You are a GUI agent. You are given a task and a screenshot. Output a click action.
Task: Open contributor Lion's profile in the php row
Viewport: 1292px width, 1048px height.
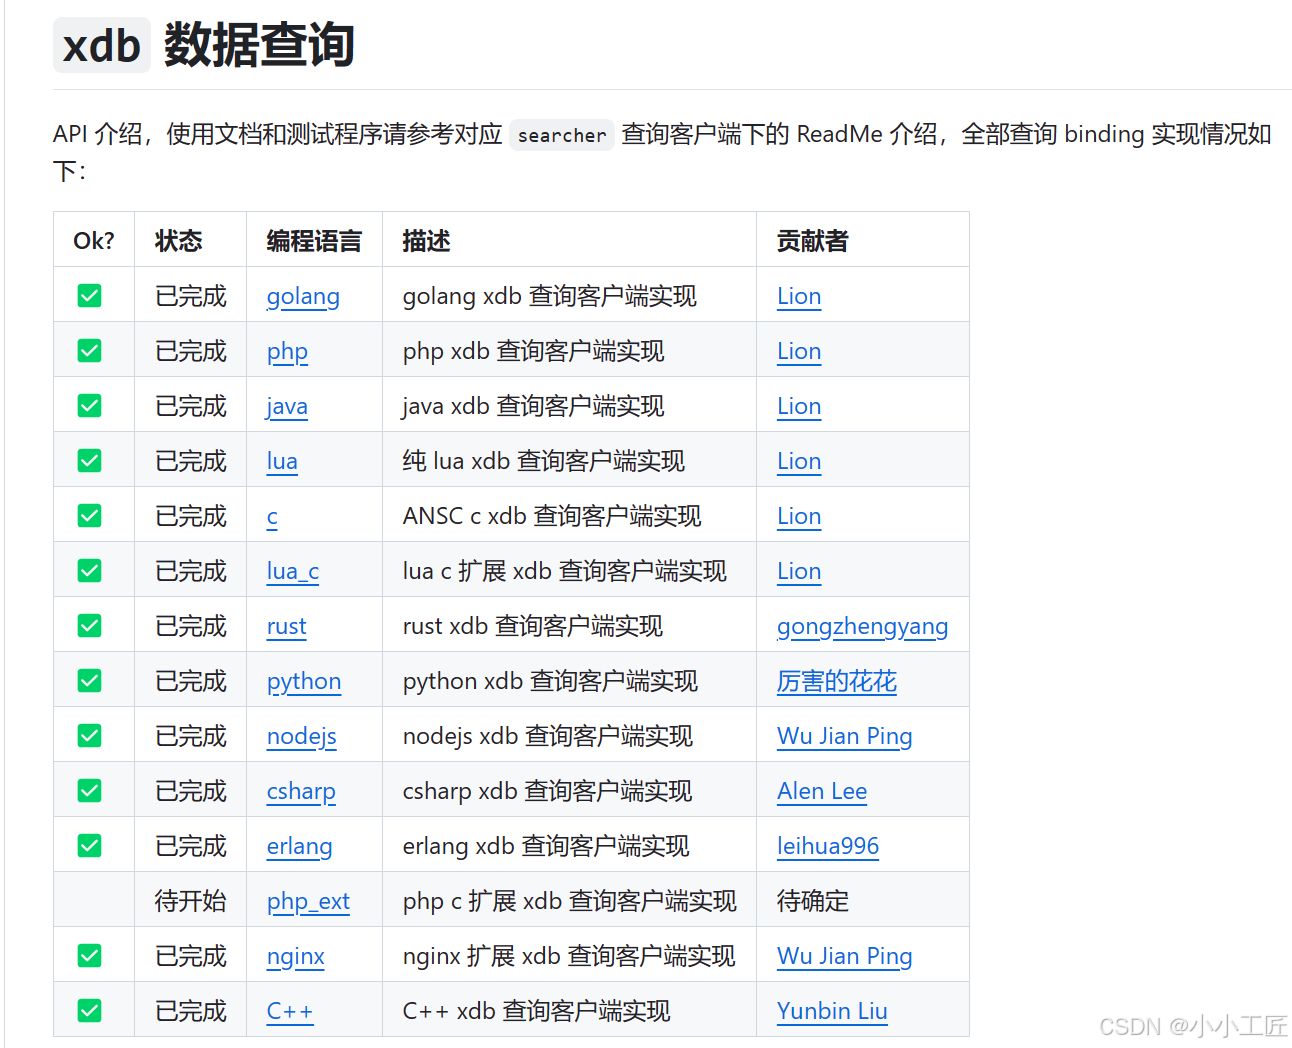pos(798,351)
